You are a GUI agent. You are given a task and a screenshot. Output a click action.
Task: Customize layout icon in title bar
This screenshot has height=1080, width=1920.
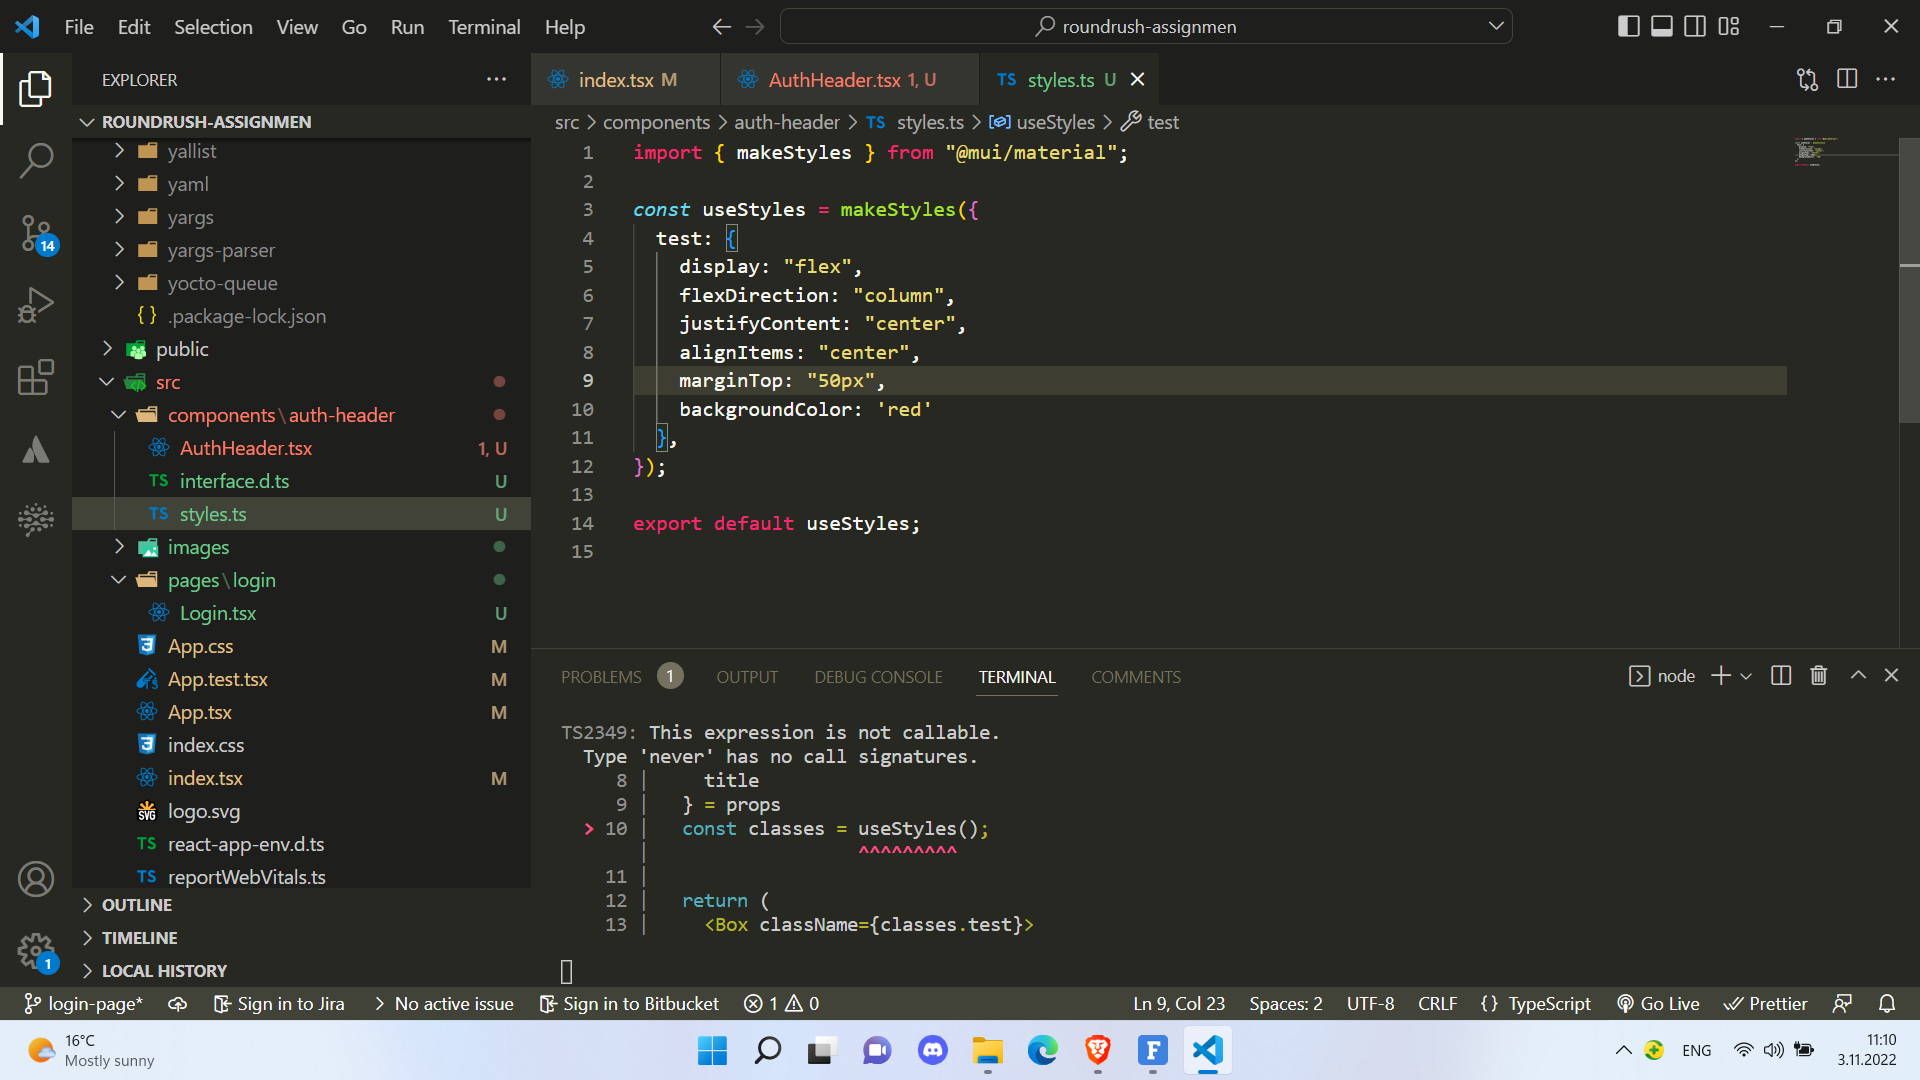(1729, 27)
